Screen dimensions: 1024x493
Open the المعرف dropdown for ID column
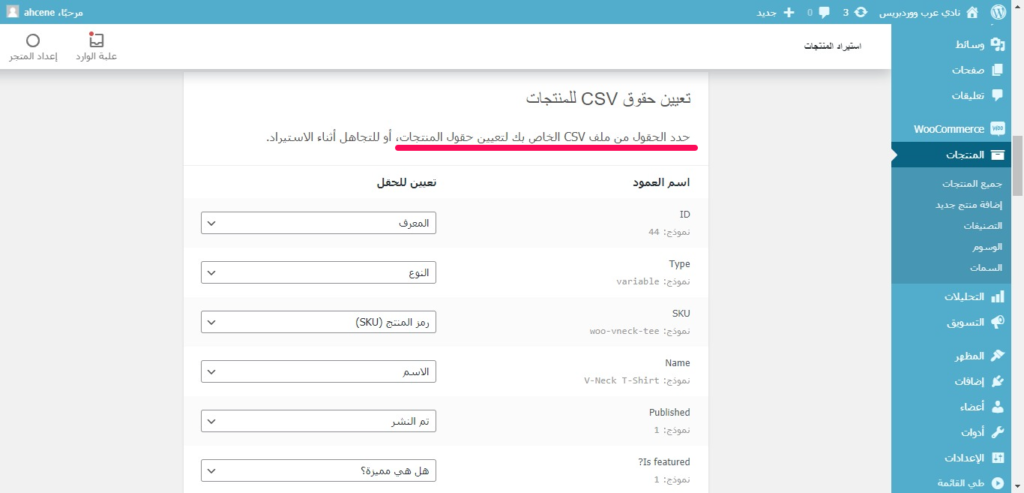[318, 223]
